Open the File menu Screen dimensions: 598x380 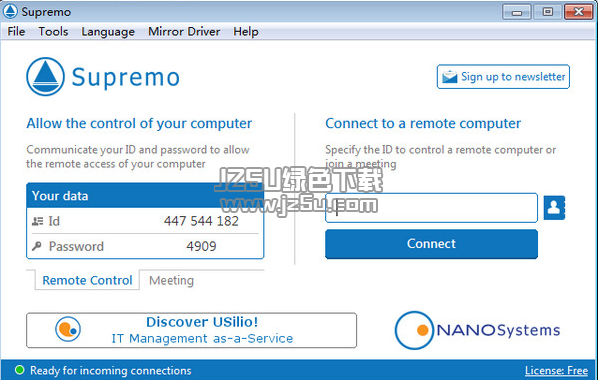[16, 32]
